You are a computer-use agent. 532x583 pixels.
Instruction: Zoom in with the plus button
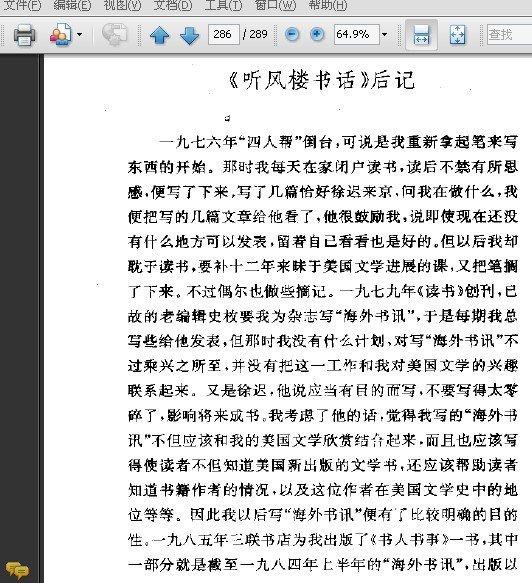[317, 35]
